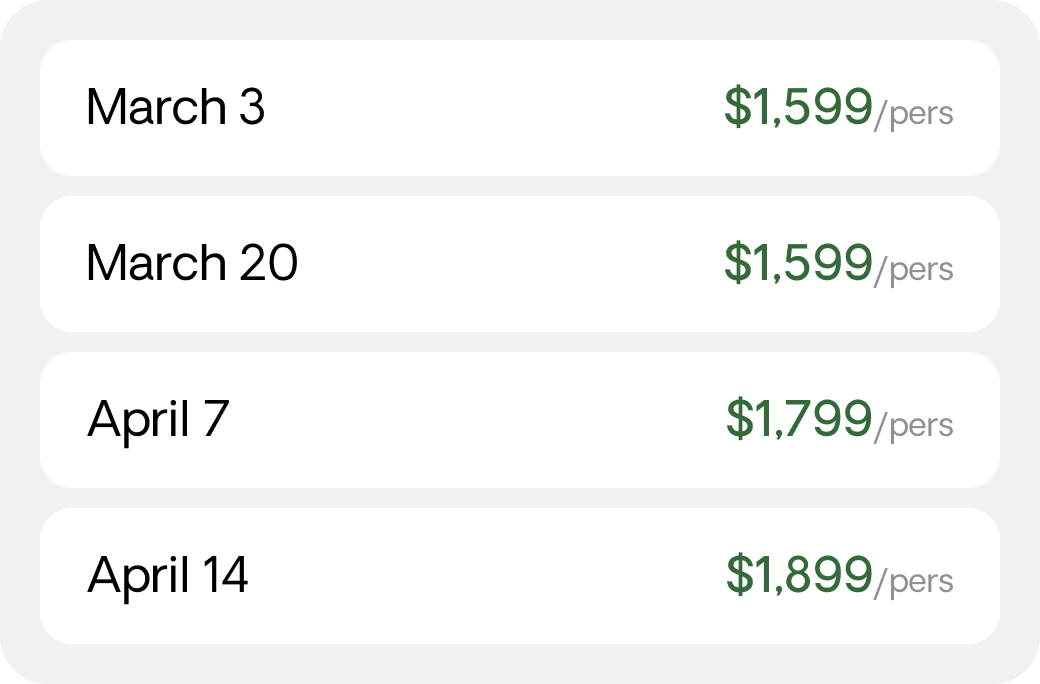This screenshot has width=1040, height=684.
Task: Click the $1,599 price for March 20
Action: [x=799, y=262]
